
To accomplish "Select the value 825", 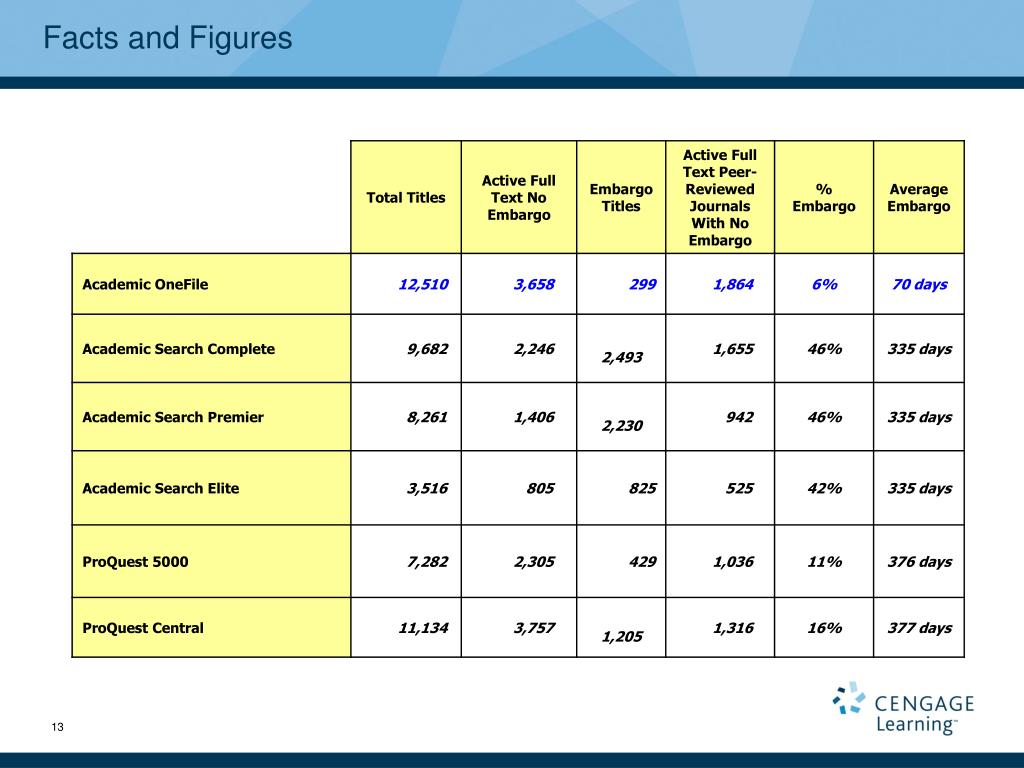I will pyautogui.click(x=643, y=488).
